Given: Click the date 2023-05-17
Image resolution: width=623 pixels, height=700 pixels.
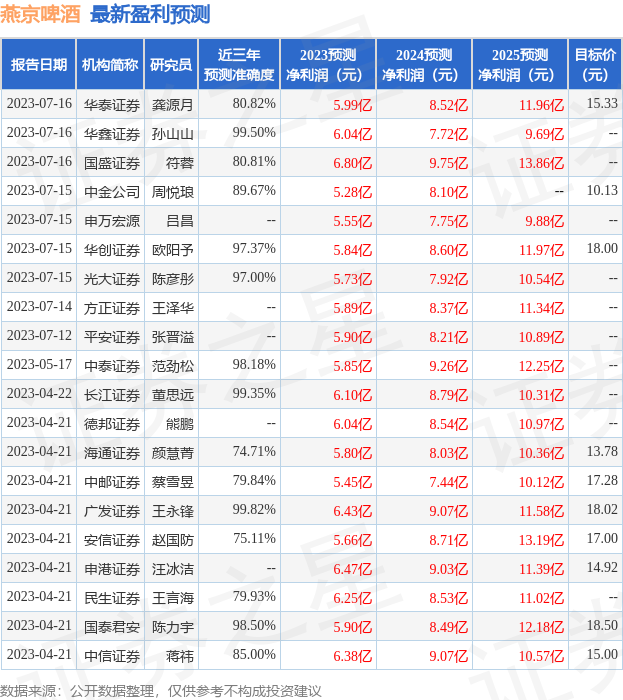Looking at the screenshot, I should coord(39,365).
